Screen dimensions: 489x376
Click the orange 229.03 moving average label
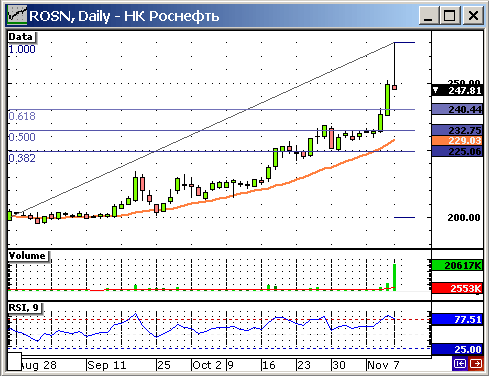[457, 140]
